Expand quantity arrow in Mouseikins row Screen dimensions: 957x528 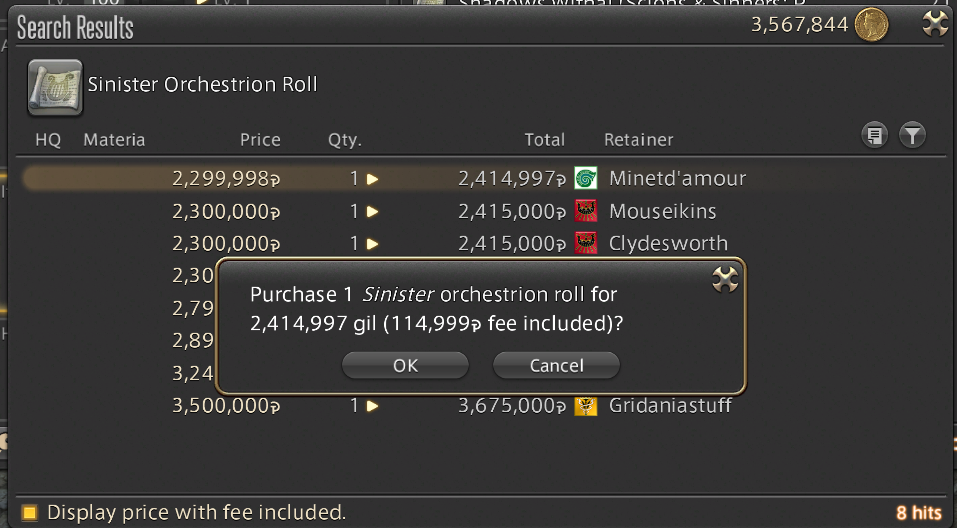(372, 211)
